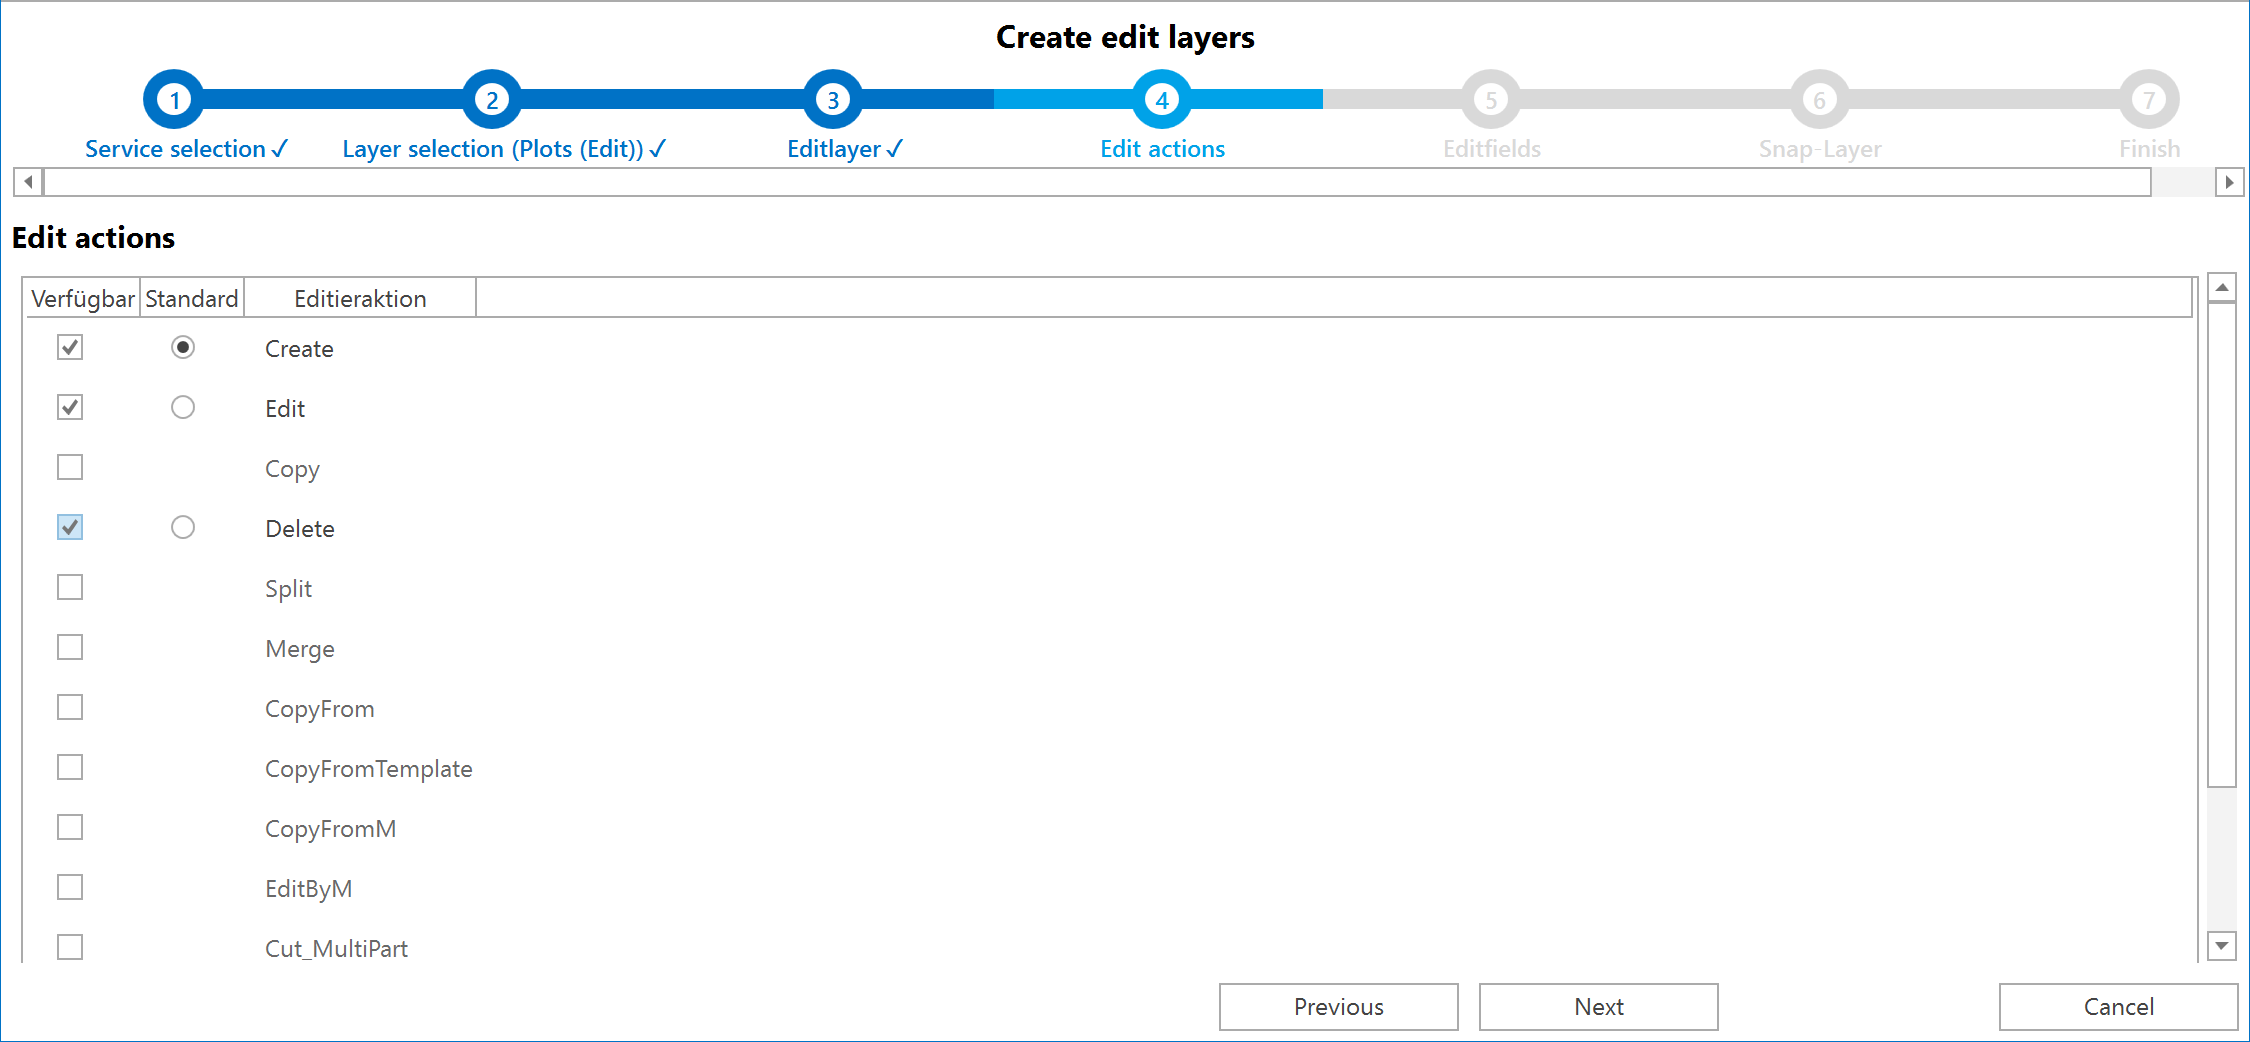Click the grayed step 5 Editfields circle
Screen dimensions: 2250x1042
pos(1491,98)
